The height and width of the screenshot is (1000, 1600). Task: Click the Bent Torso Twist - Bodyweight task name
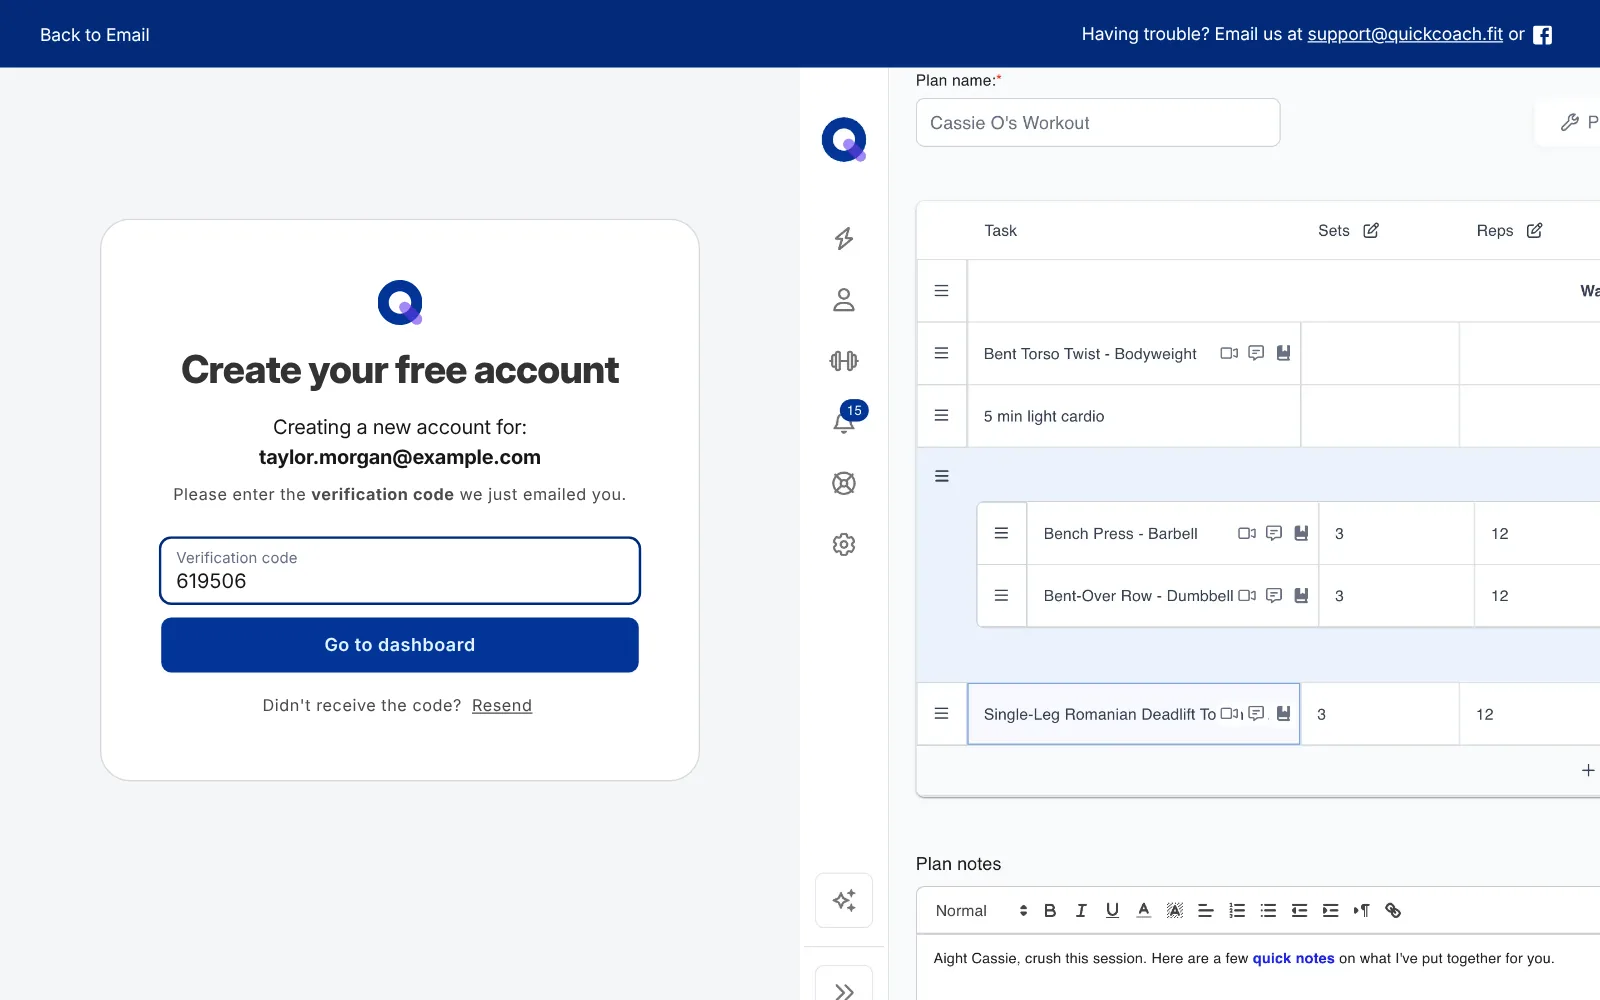coord(1090,353)
